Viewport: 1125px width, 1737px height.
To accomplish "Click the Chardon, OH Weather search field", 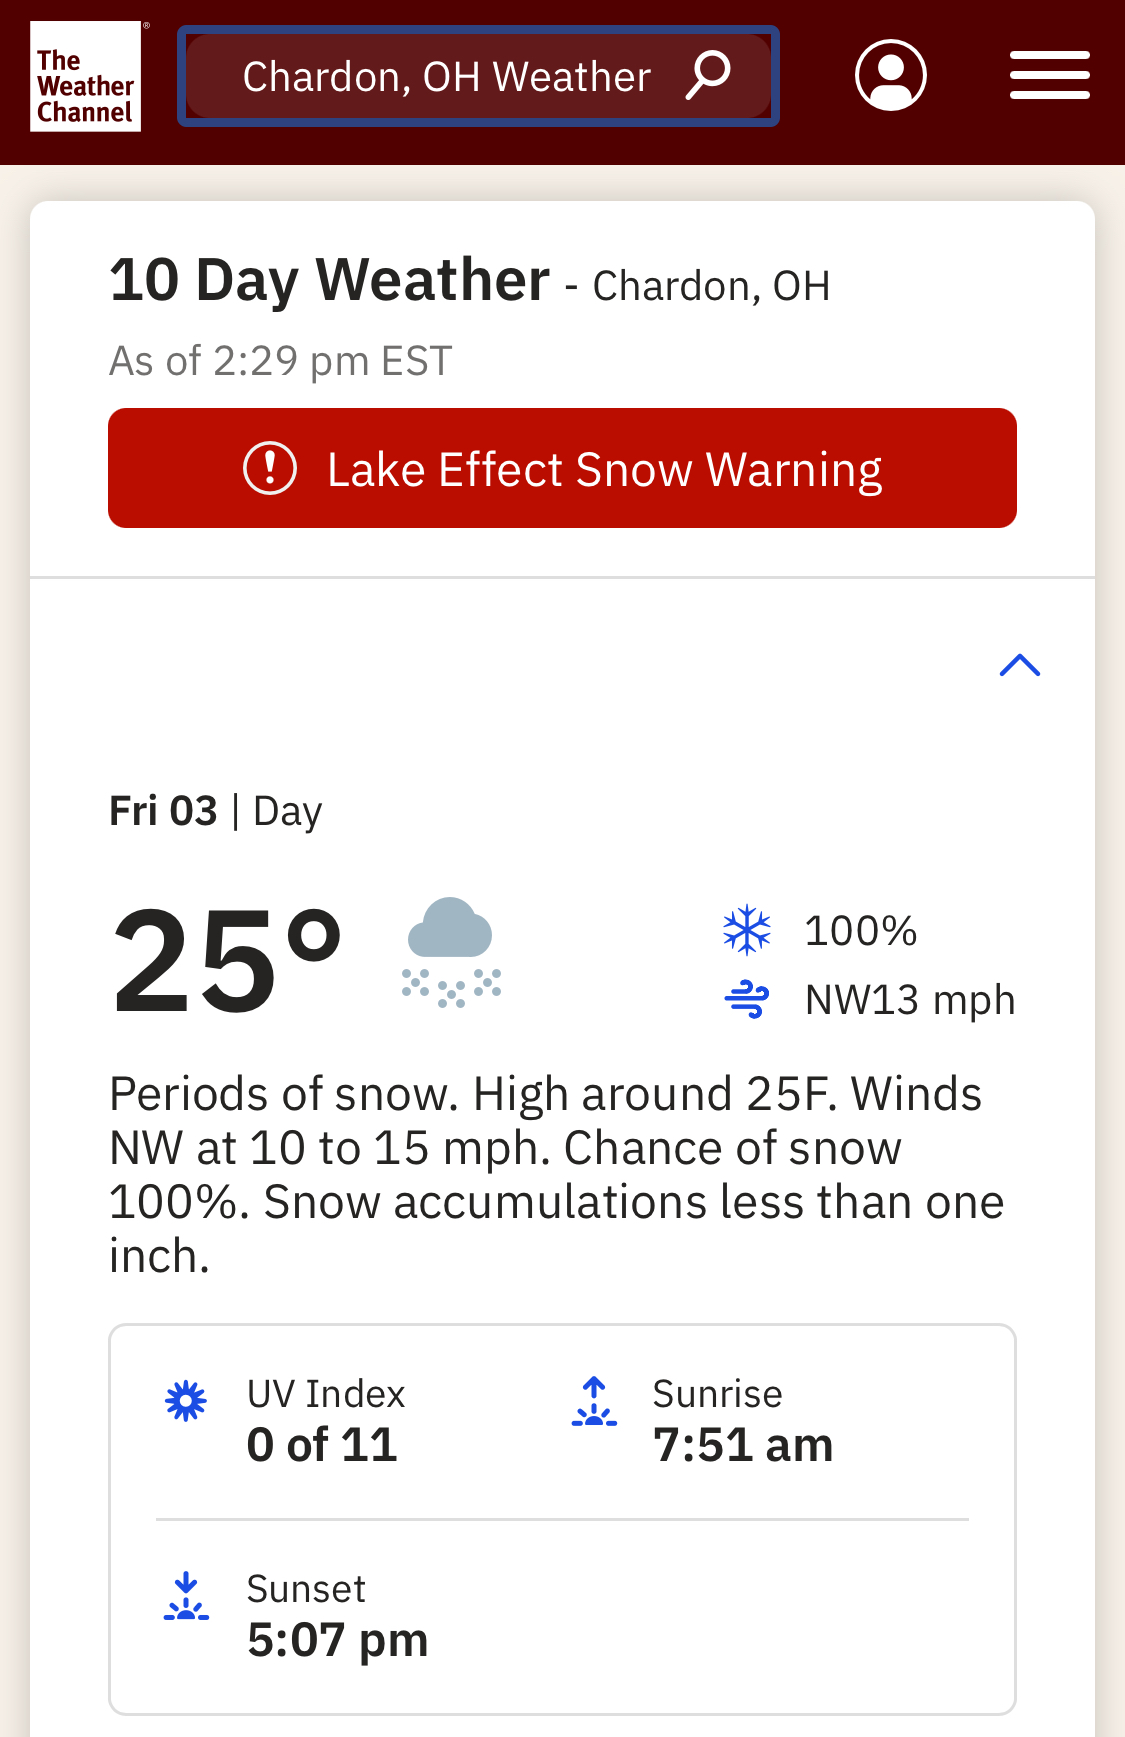I will pyautogui.click(x=478, y=76).
